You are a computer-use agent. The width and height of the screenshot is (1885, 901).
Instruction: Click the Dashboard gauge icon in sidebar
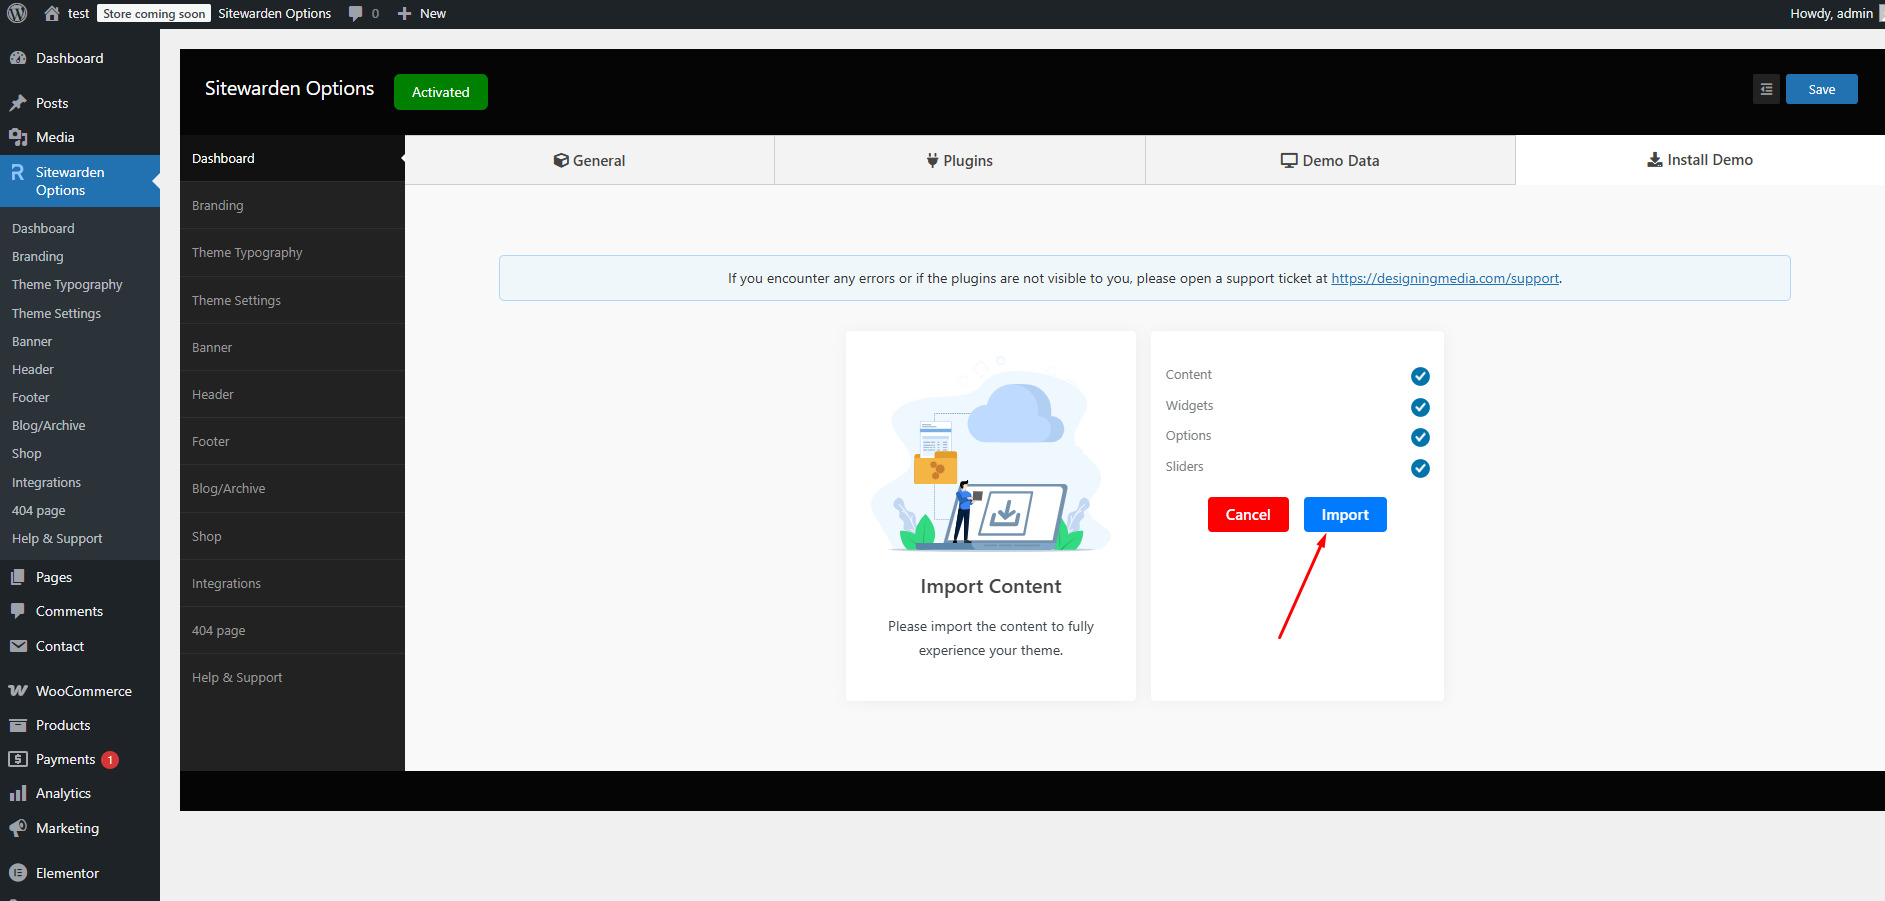[18, 58]
